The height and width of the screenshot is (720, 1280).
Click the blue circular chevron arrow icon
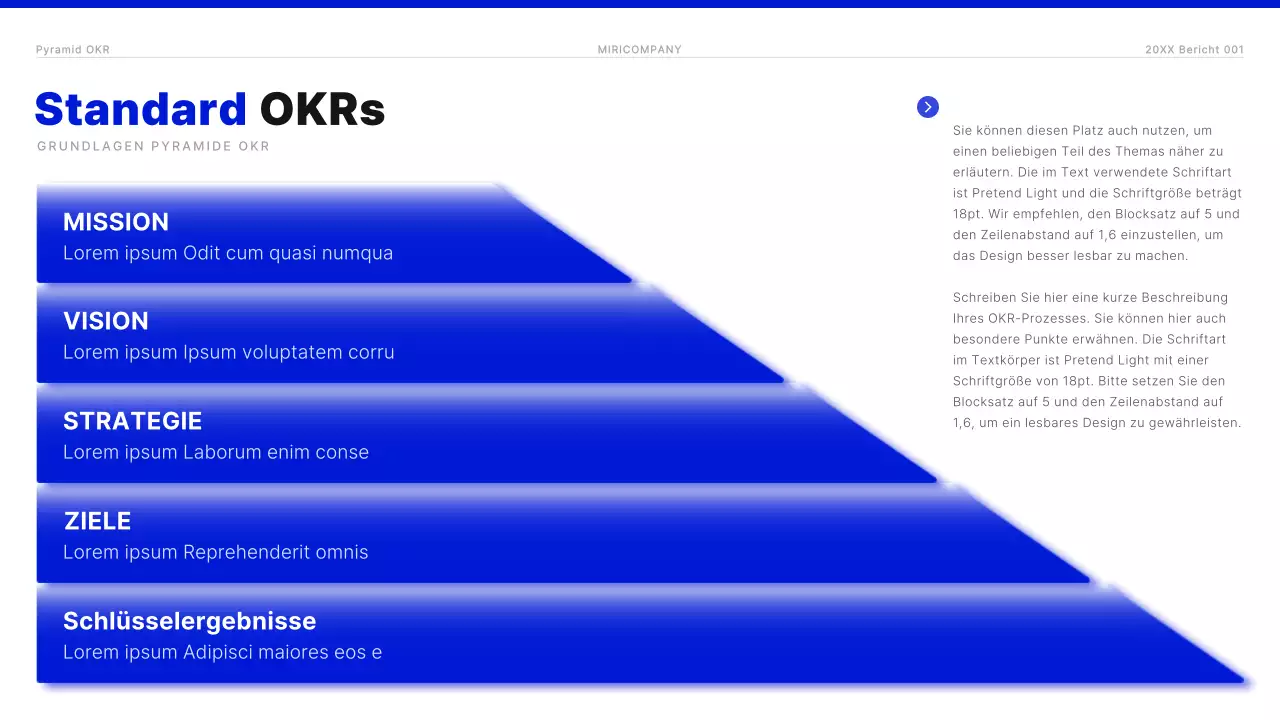pos(928,107)
